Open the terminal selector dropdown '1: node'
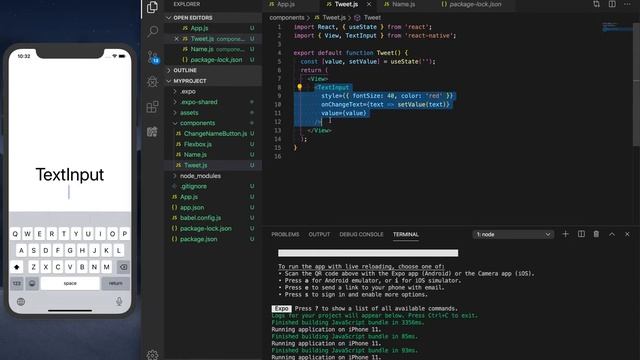 coord(513,234)
